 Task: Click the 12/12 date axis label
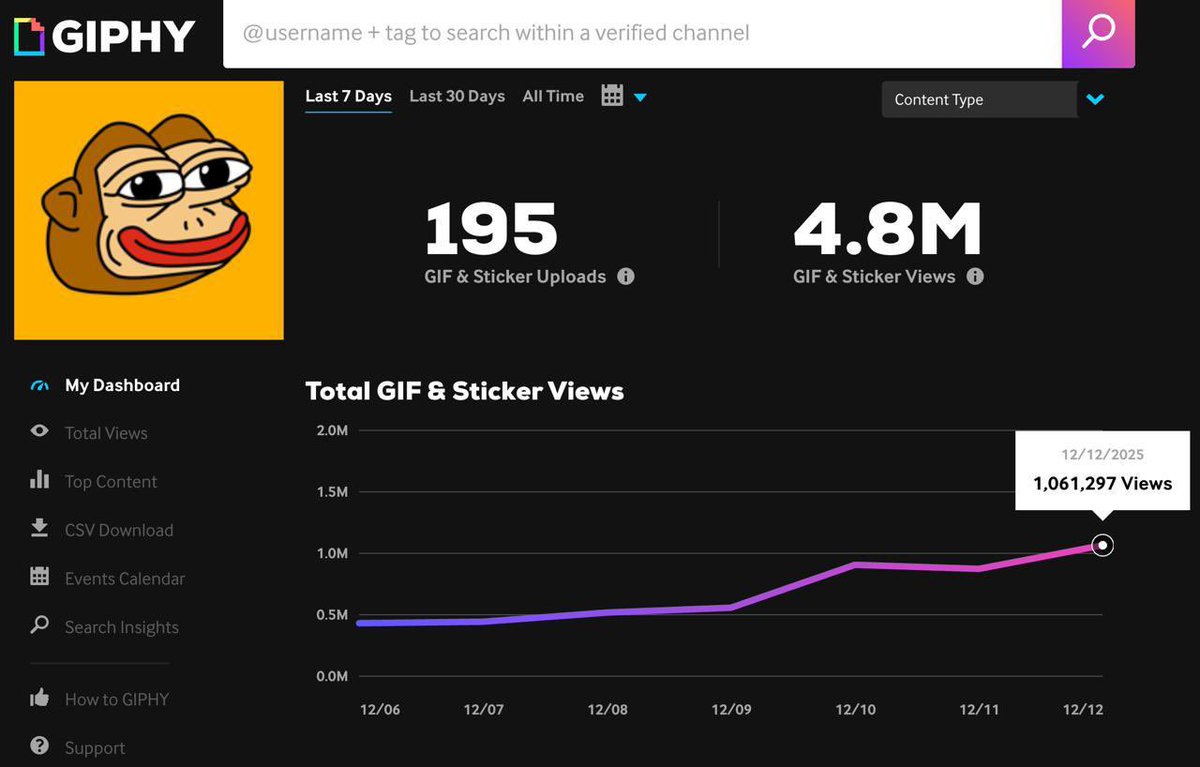tap(1083, 710)
